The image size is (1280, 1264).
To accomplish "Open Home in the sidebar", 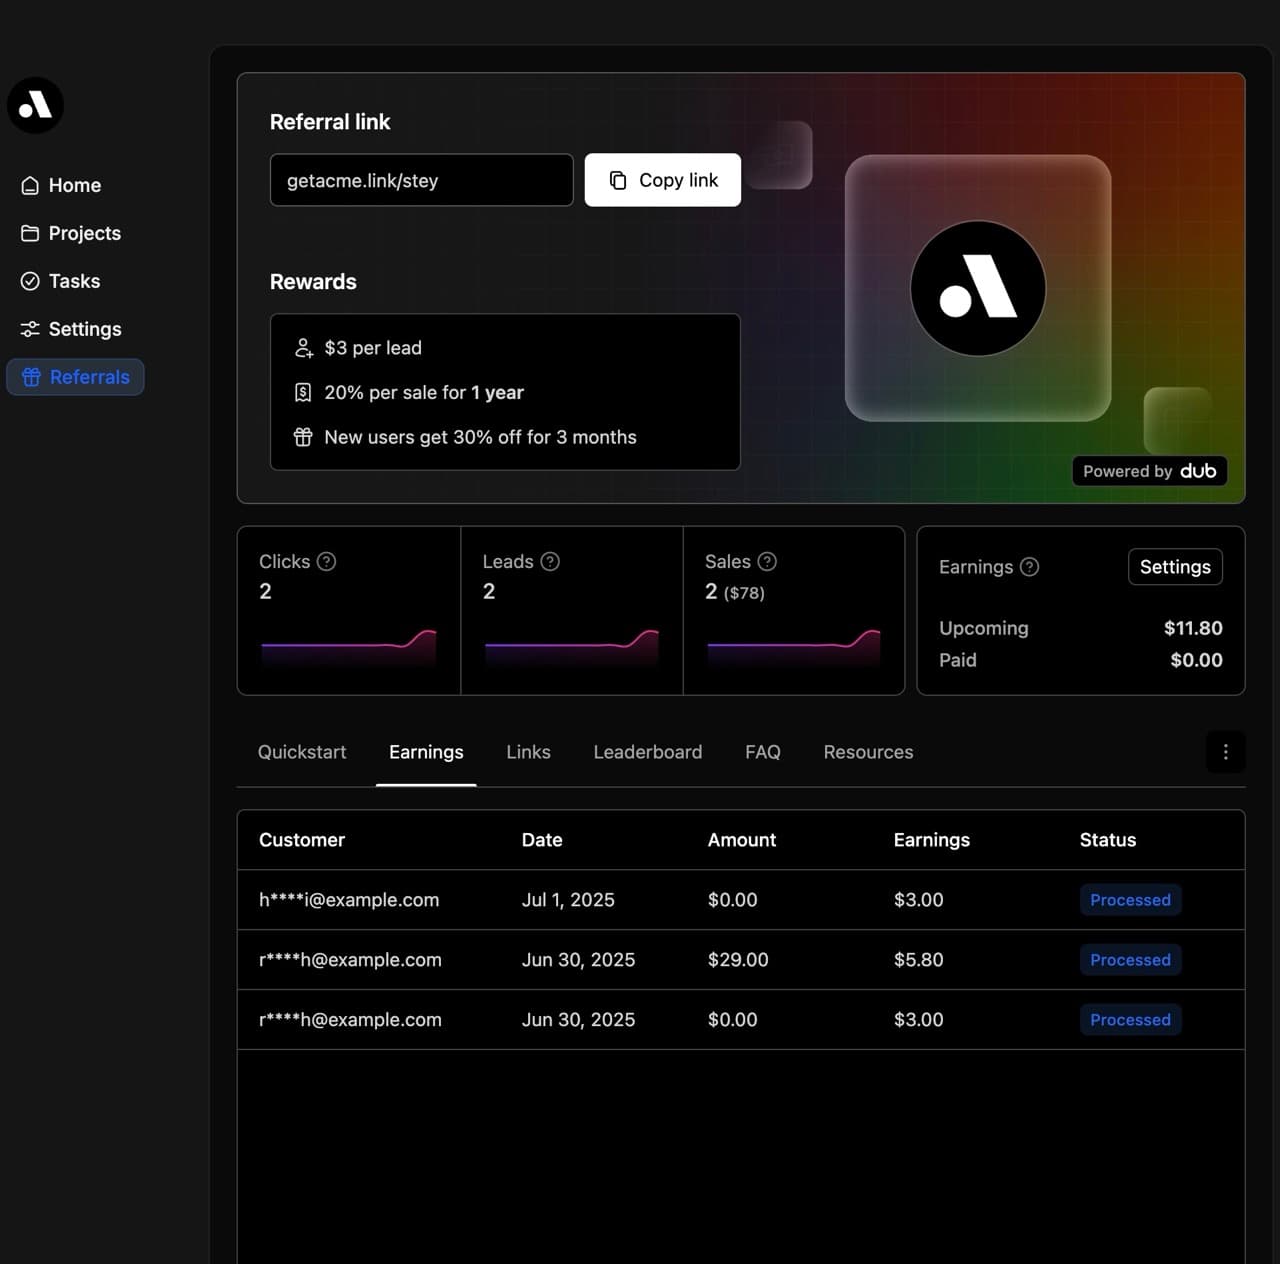I will click(61, 185).
